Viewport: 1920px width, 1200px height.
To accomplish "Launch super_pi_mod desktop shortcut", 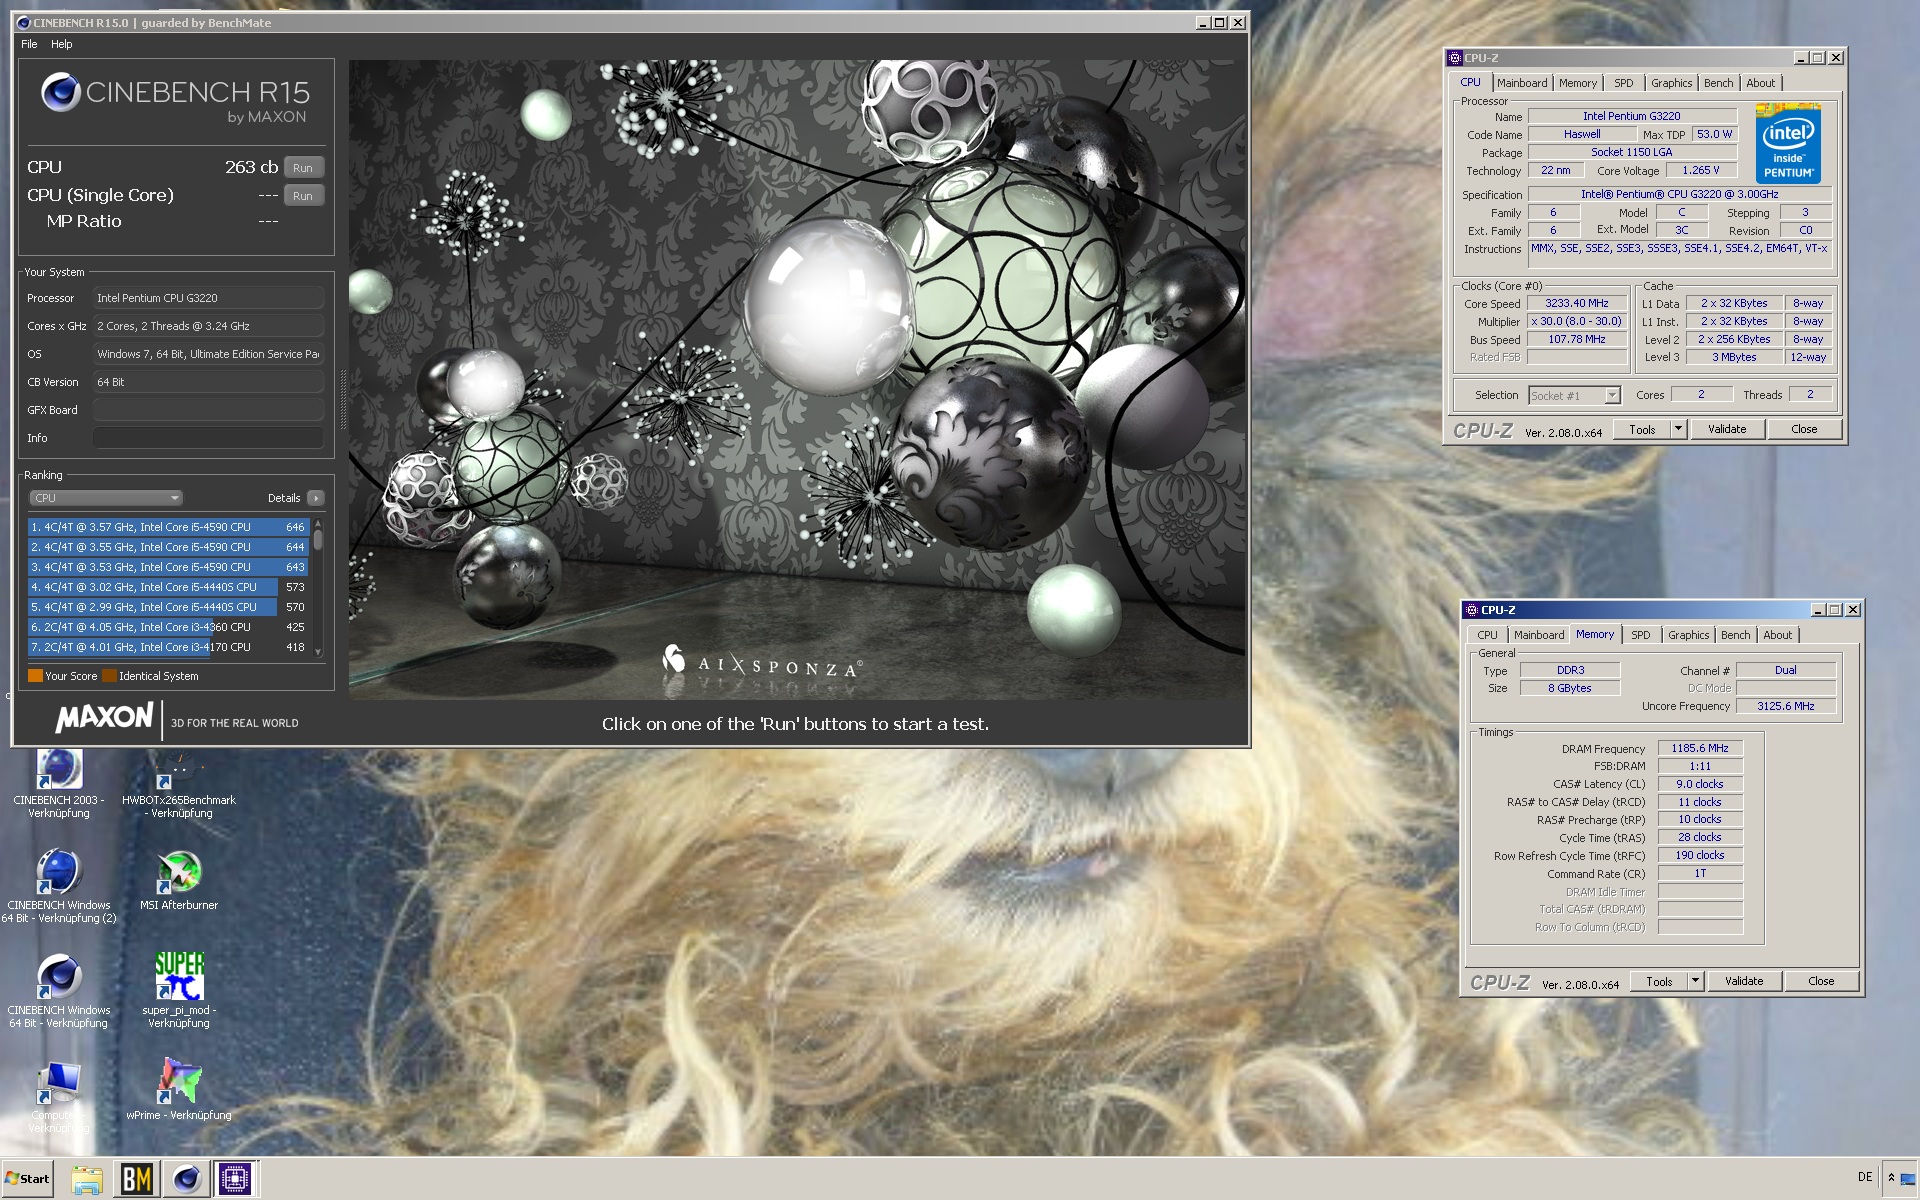I will [x=179, y=991].
